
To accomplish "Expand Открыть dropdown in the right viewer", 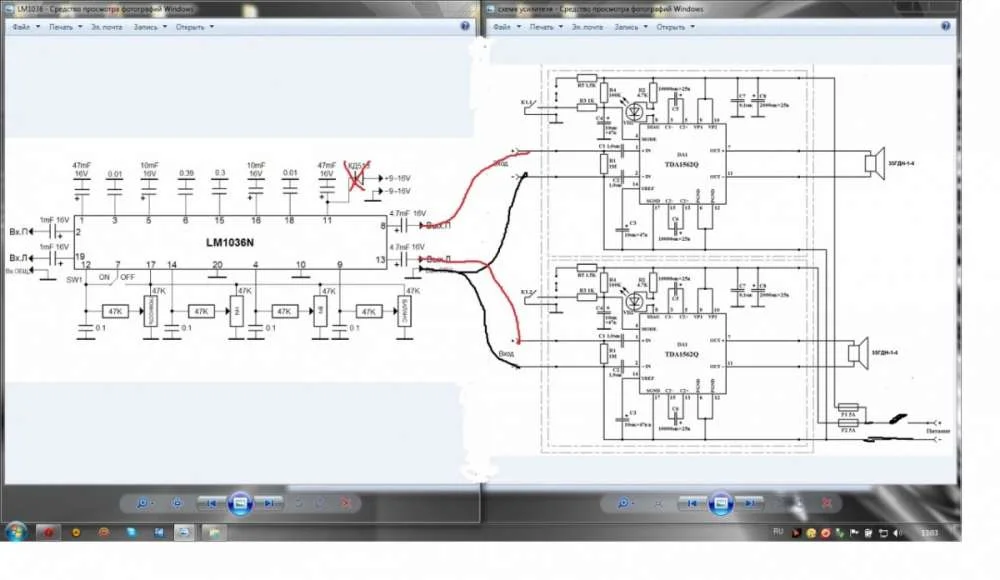I will tap(675, 27).
